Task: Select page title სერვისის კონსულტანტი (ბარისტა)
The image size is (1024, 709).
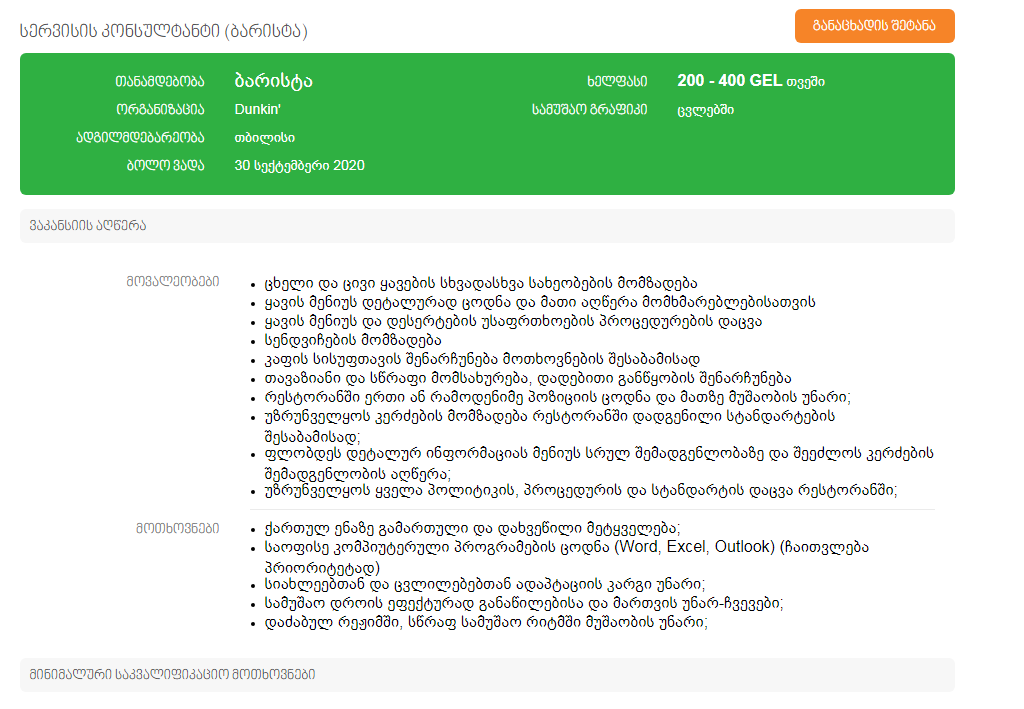Action: click(x=164, y=31)
